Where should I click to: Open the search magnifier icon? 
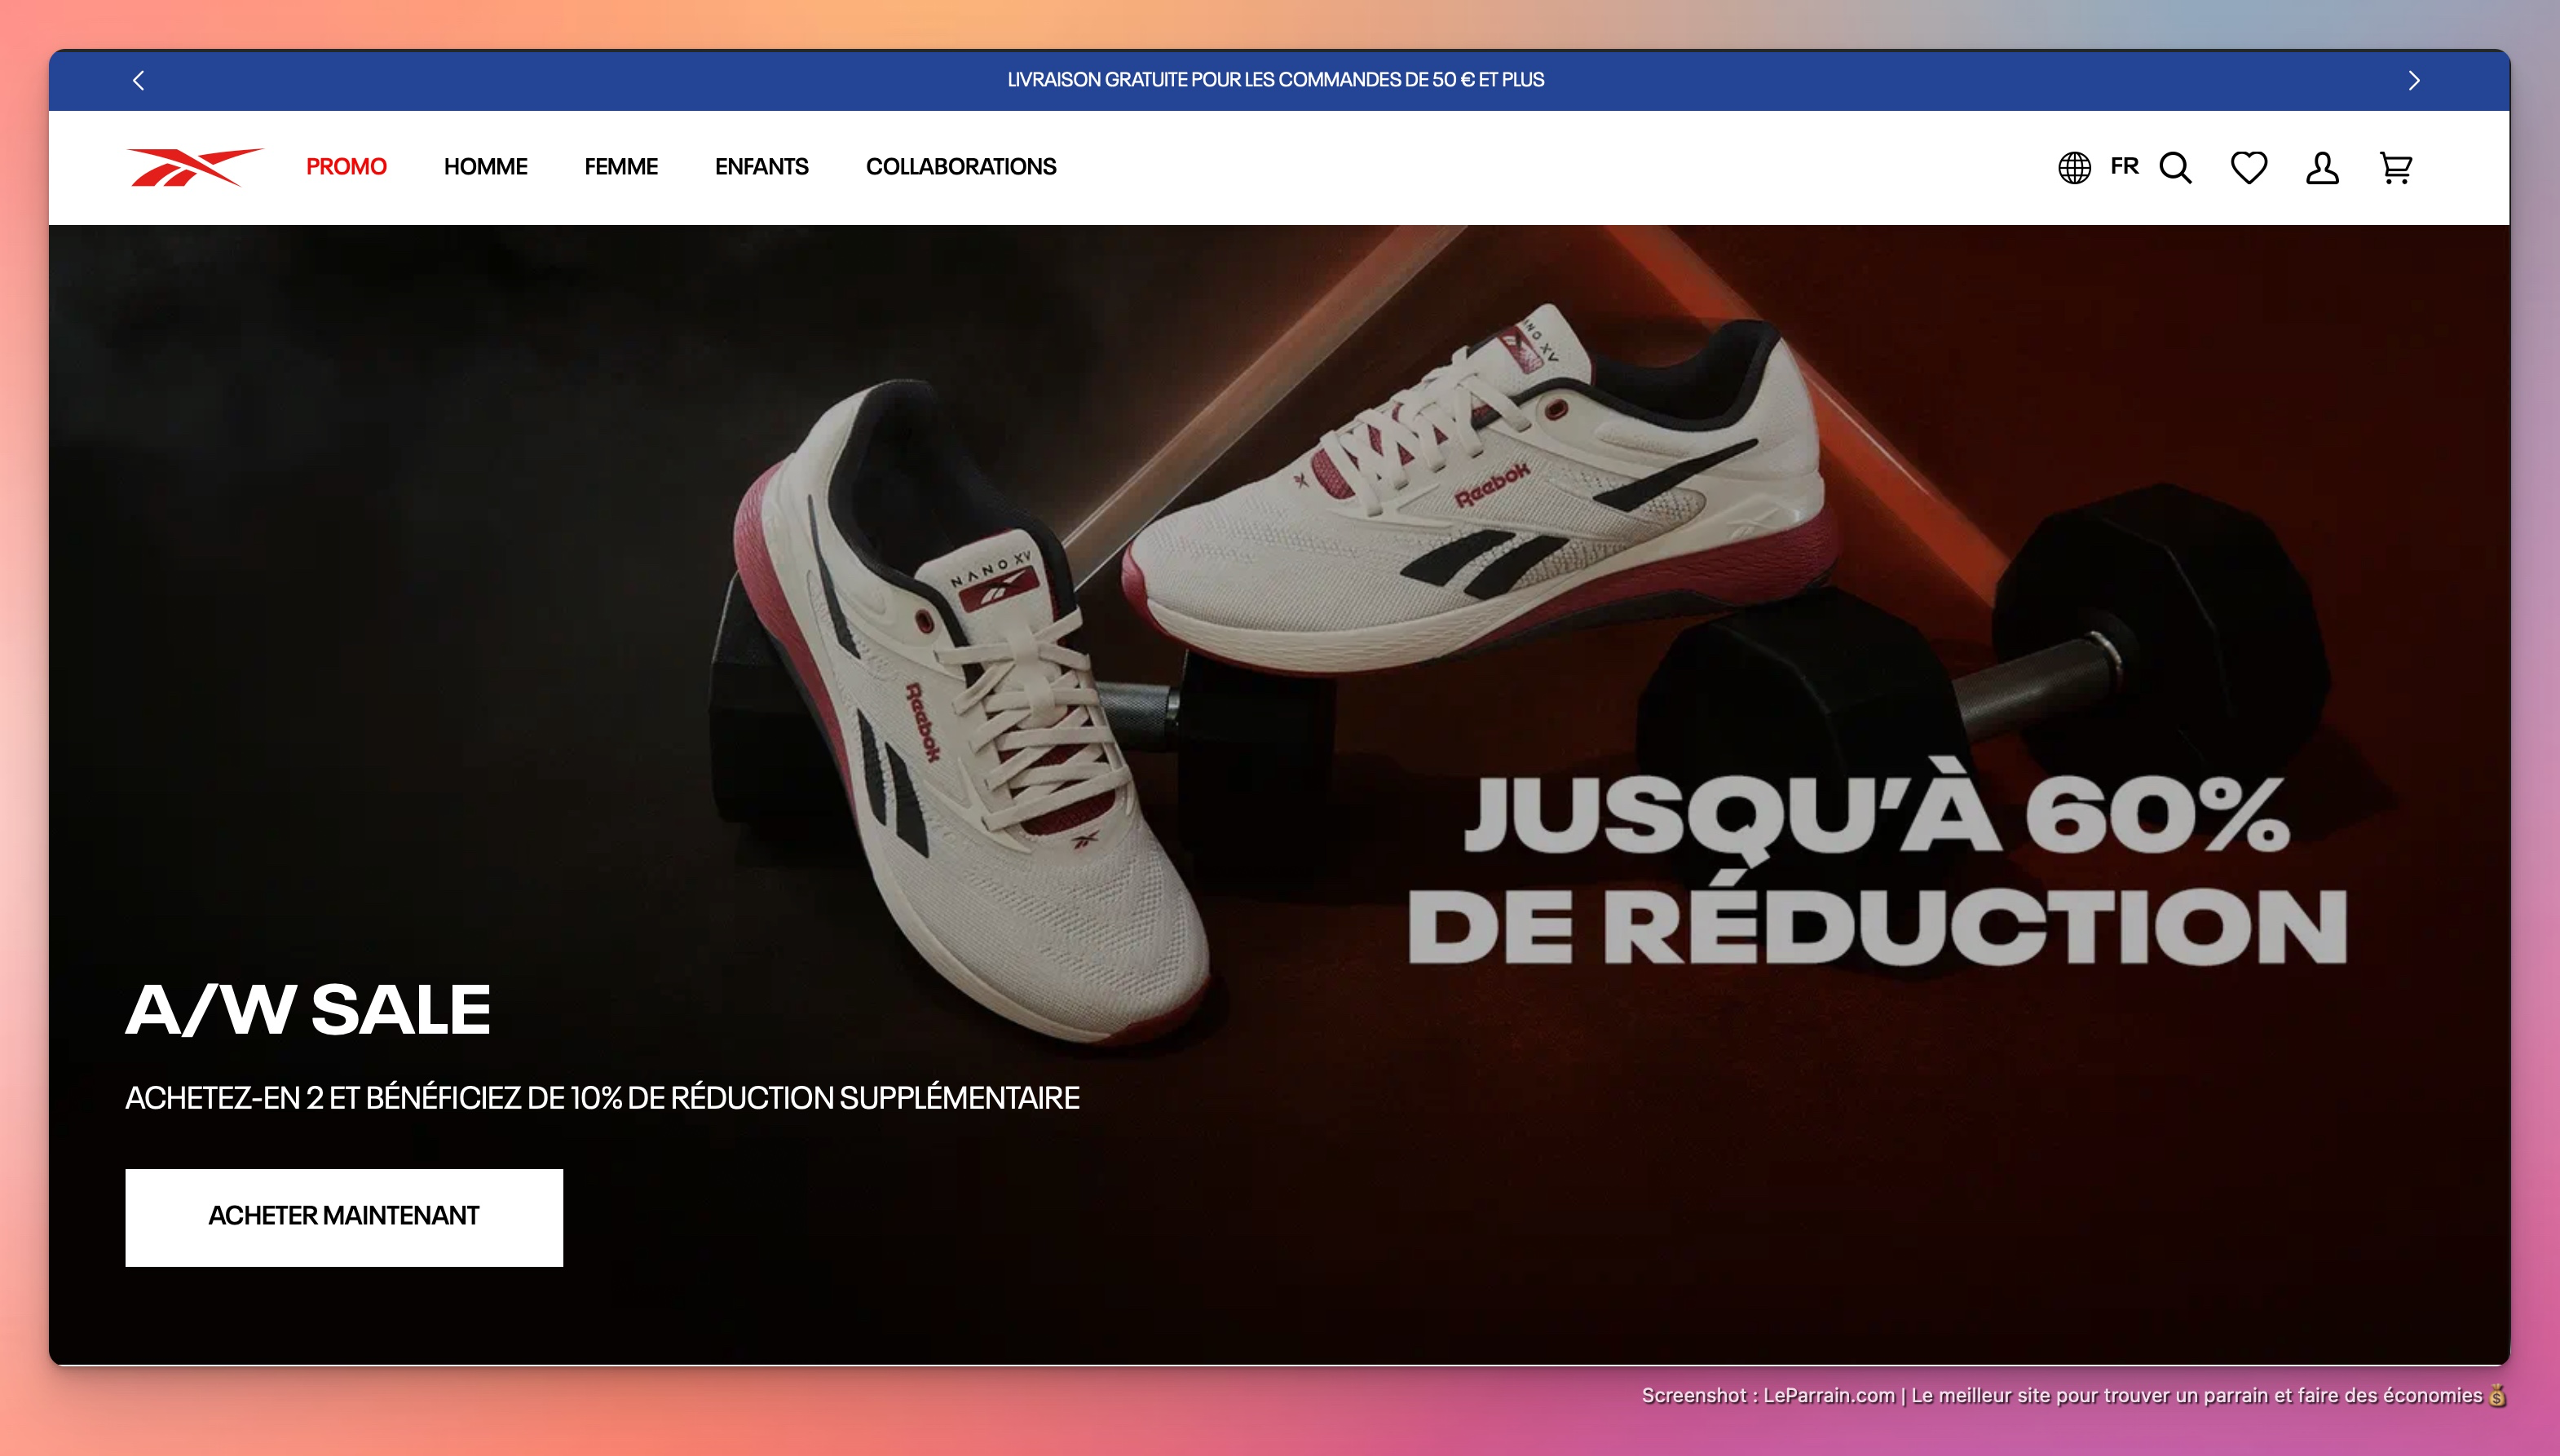pos(2175,168)
